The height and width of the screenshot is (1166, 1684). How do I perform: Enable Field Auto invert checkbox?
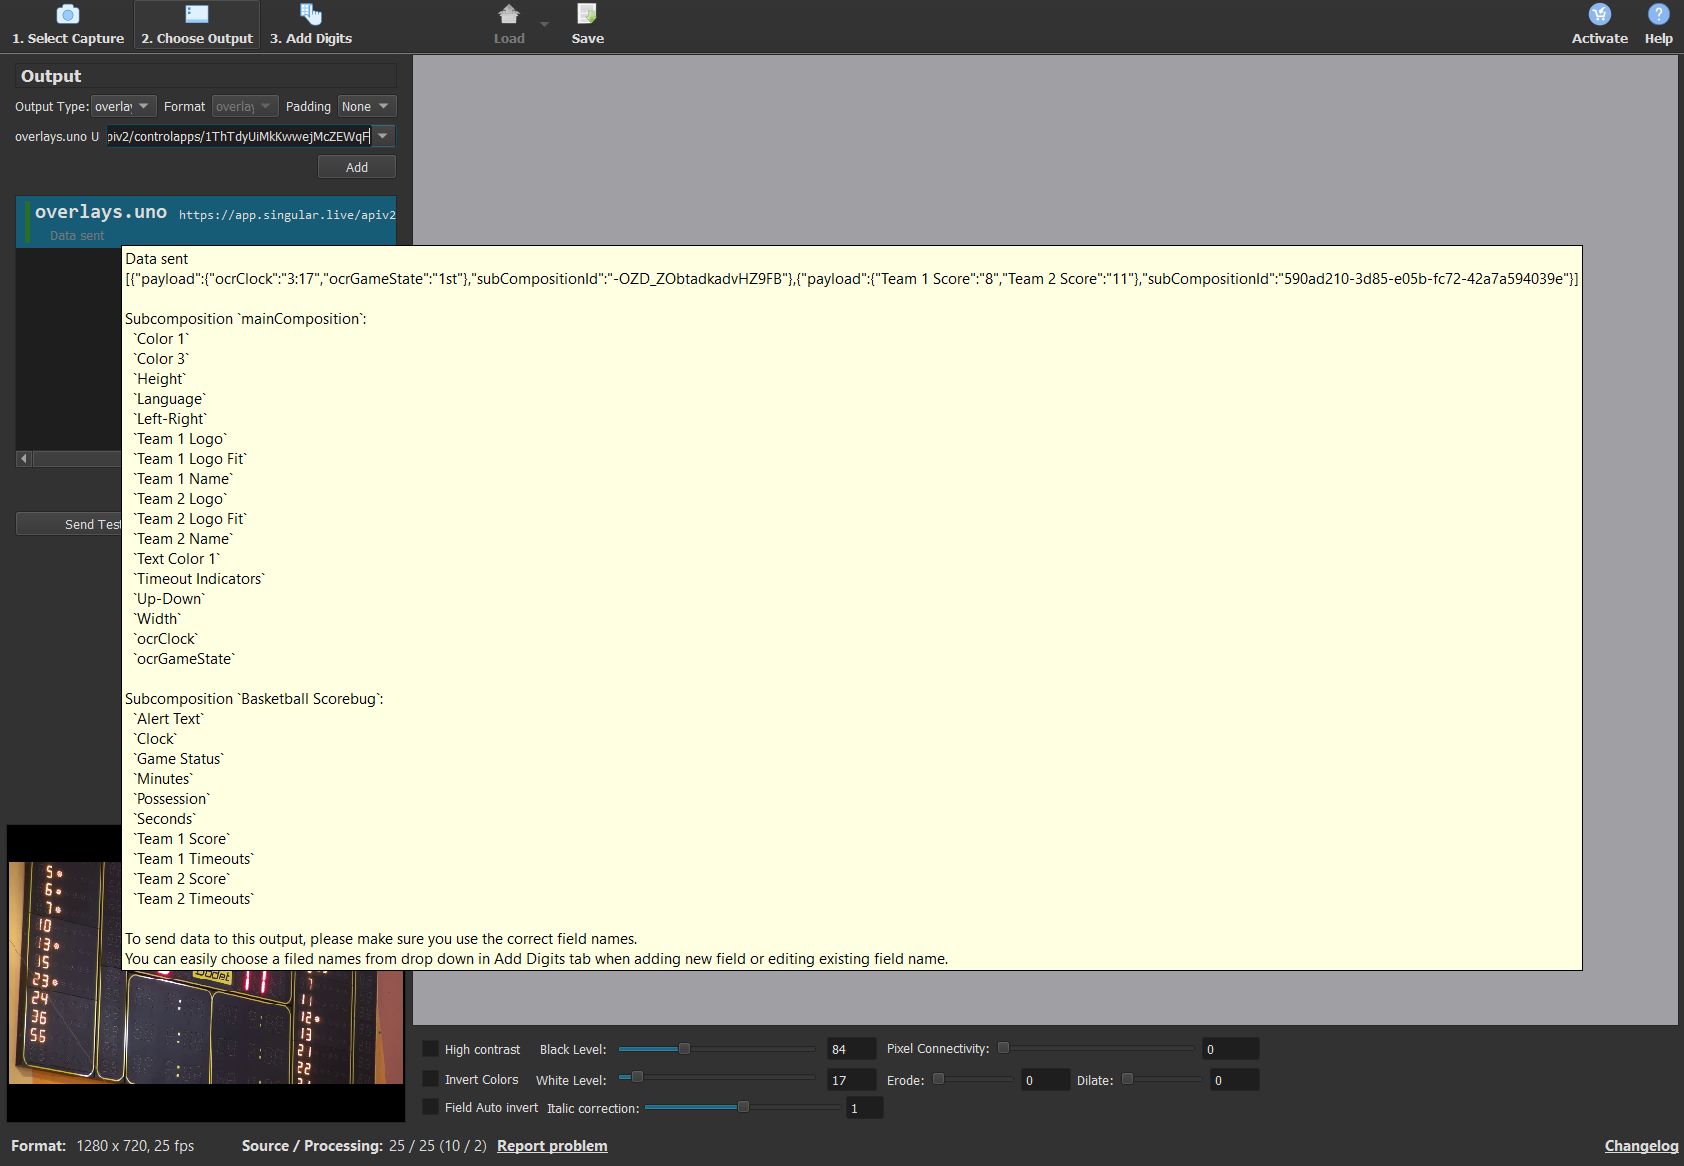tap(430, 1107)
